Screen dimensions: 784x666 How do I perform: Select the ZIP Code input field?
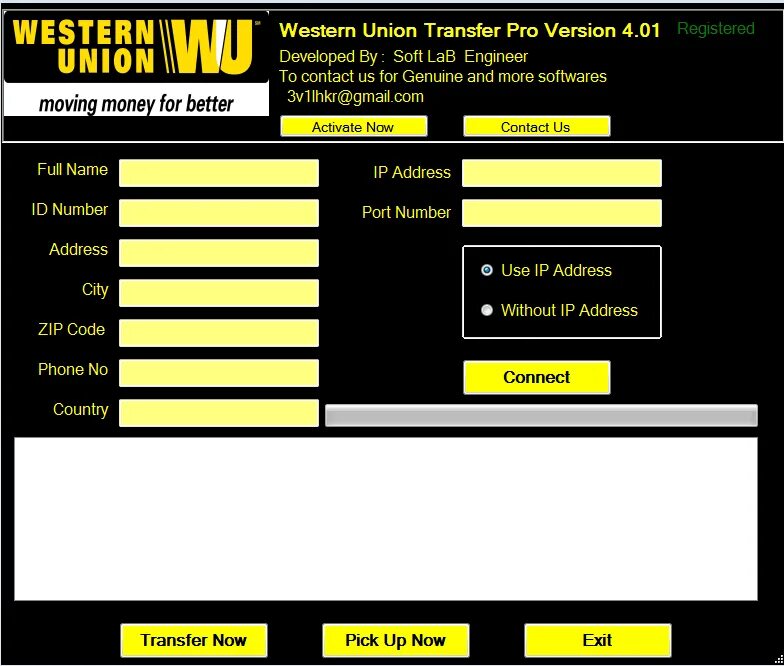(218, 333)
